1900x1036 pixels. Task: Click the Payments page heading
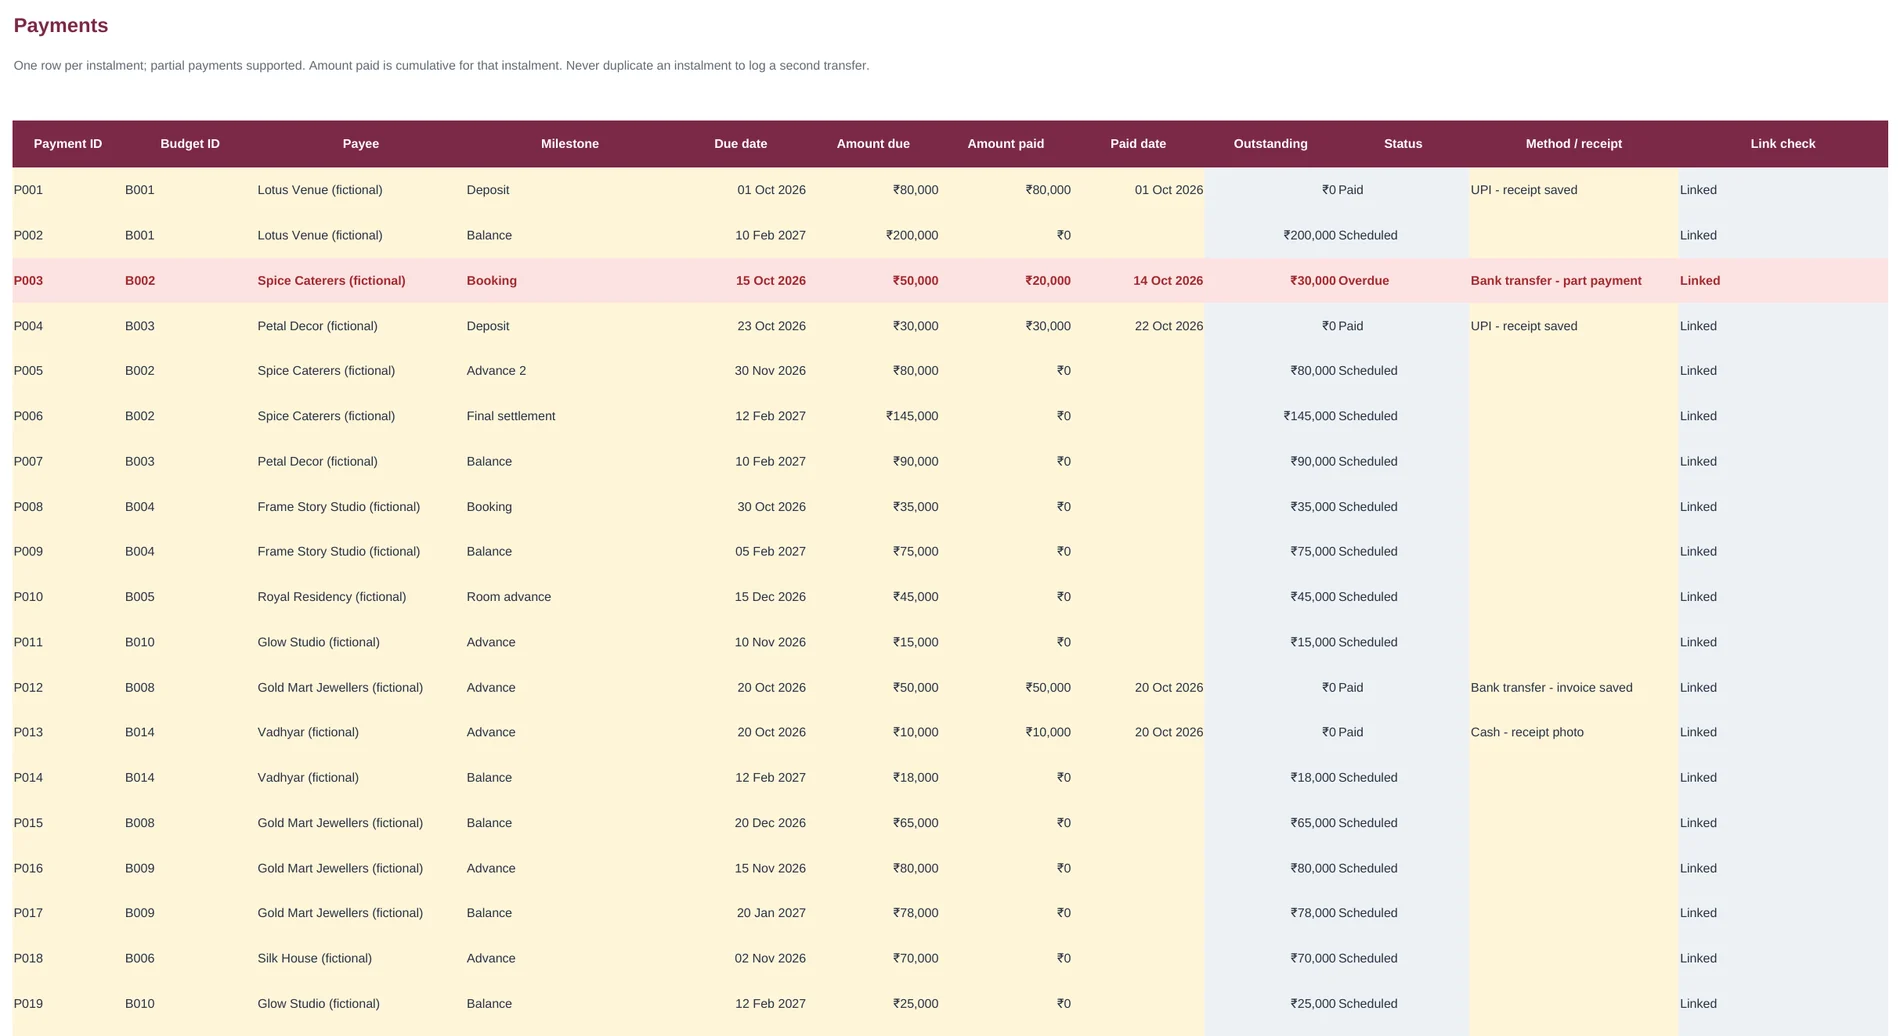tap(61, 26)
